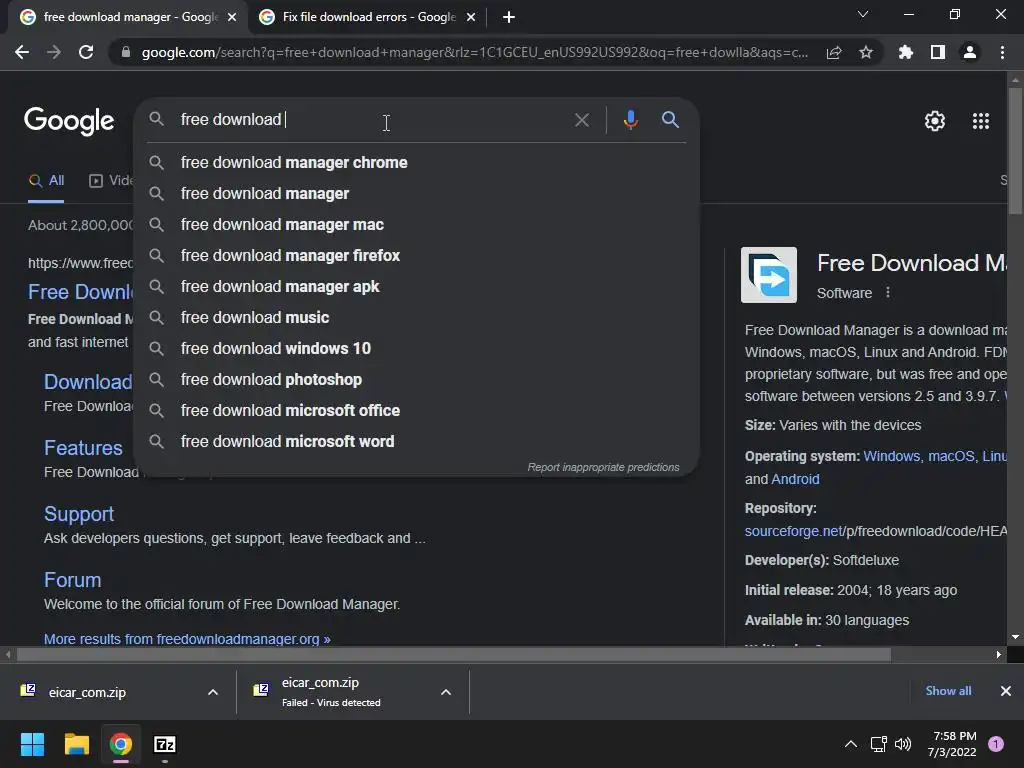Click the volume tray icon
The height and width of the screenshot is (768, 1024).
tap(903, 744)
